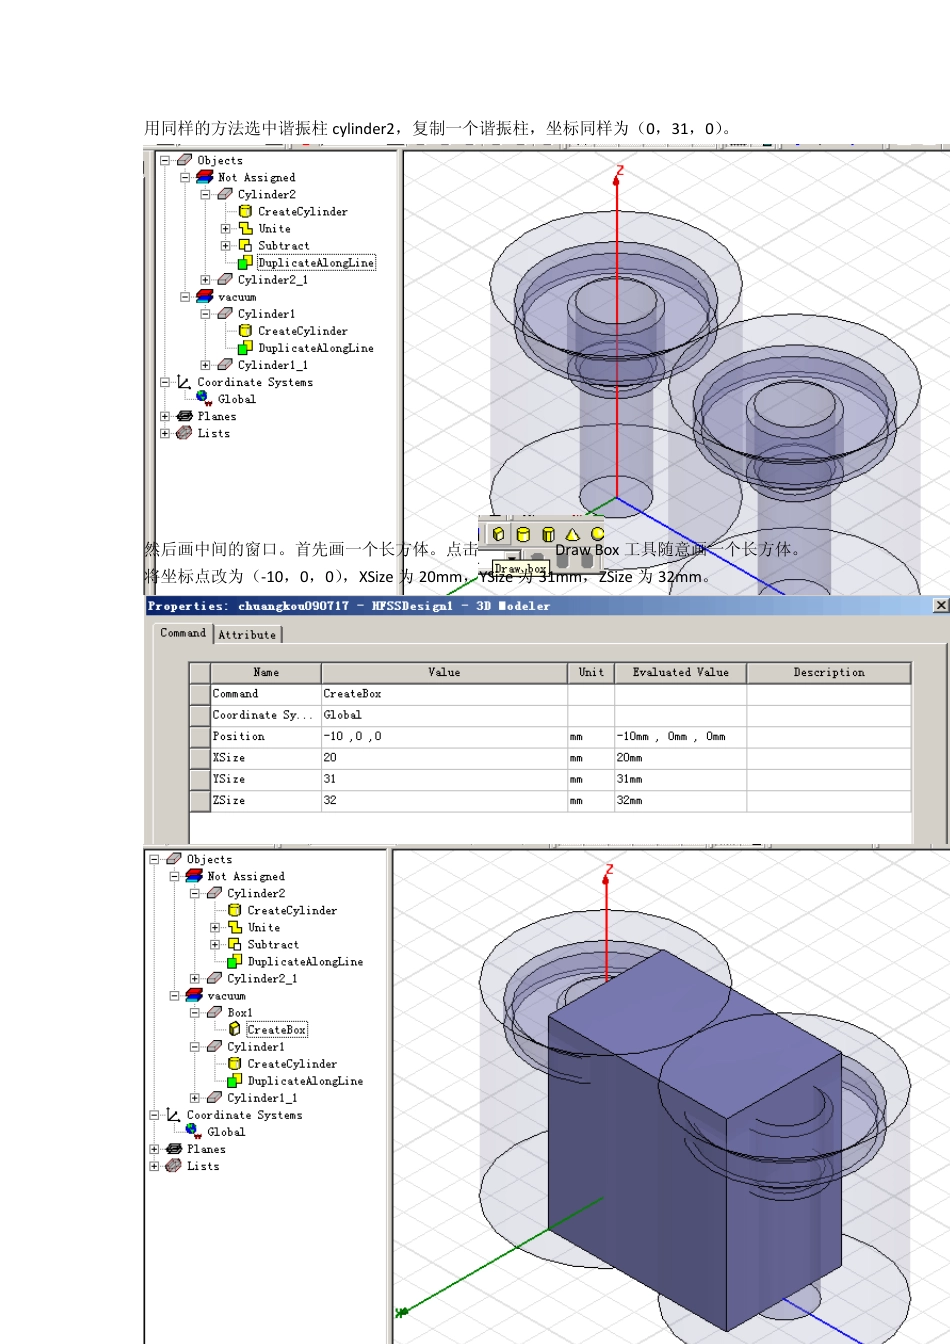Screen dimensions: 950x1344
Task: Click the ZSize value cell
Action: [444, 800]
